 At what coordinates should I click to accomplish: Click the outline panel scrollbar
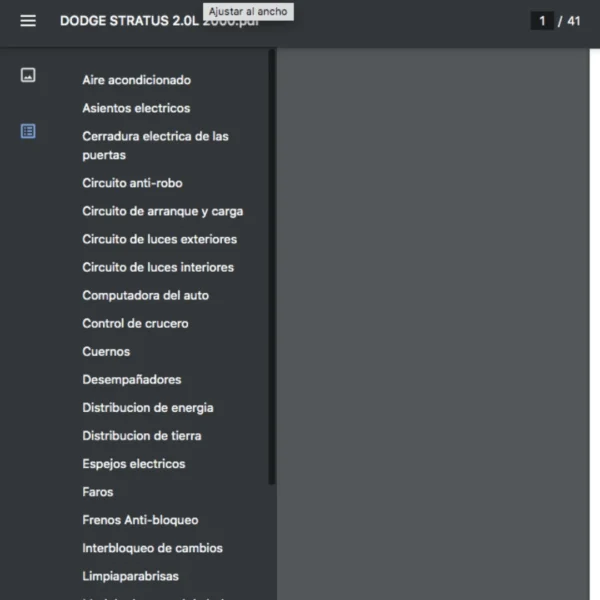pyautogui.click(x=272, y=270)
